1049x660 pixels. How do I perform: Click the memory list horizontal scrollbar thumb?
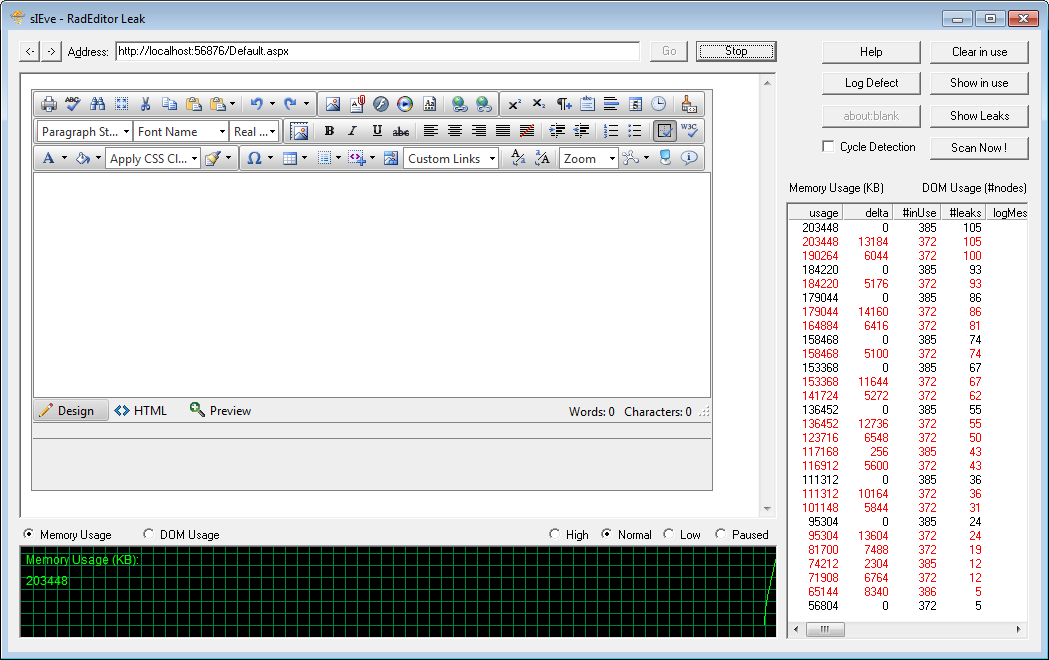pos(824,629)
